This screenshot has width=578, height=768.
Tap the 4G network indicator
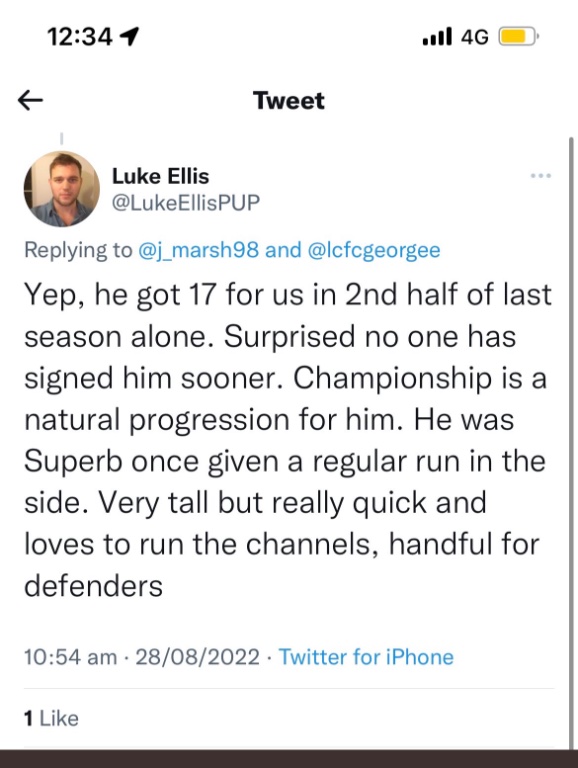pyautogui.click(x=475, y=37)
